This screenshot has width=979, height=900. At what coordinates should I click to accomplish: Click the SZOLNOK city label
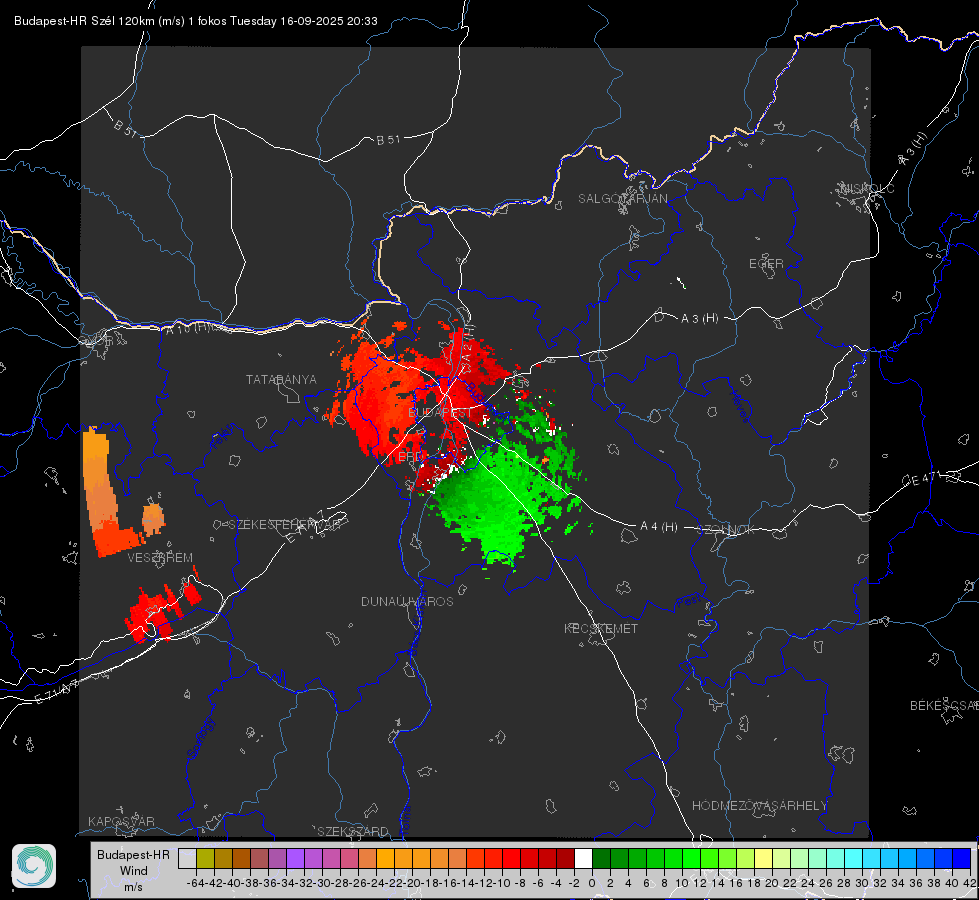click(x=727, y=529)
